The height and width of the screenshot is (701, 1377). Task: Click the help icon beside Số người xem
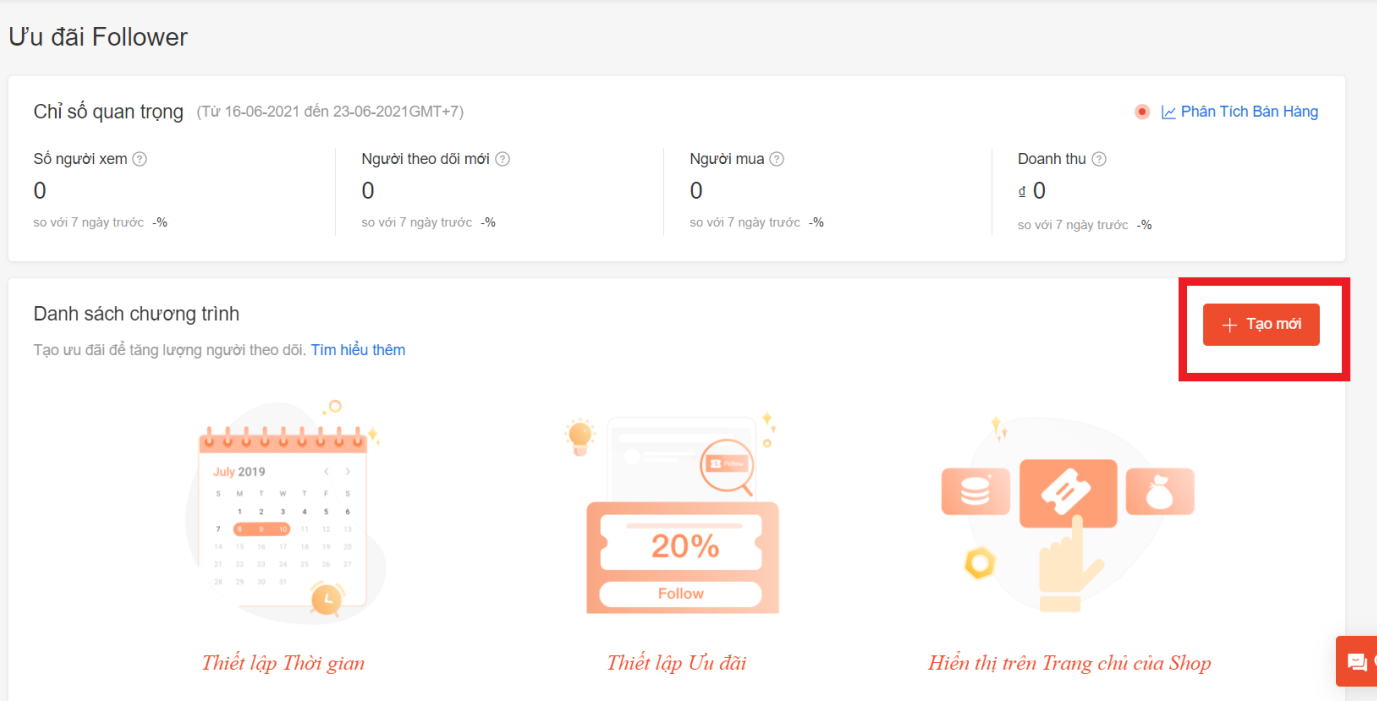click(140, 159)
